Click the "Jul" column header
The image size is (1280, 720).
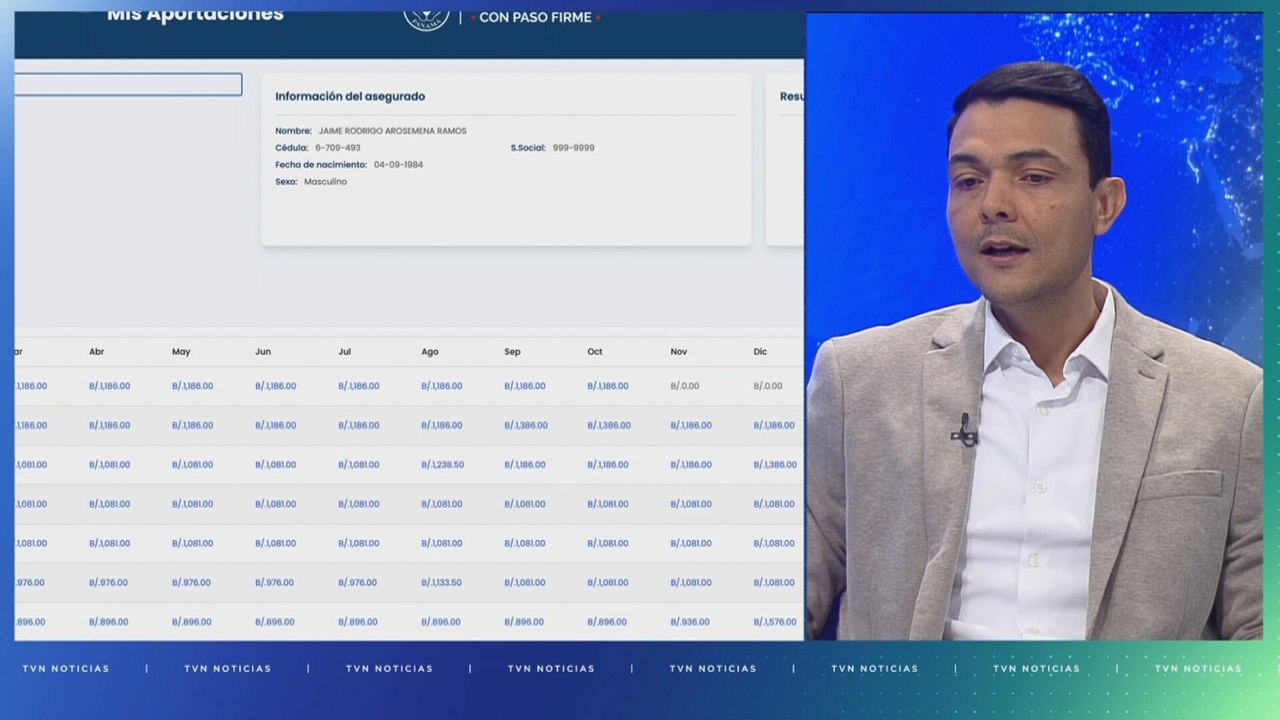point(344,352)
